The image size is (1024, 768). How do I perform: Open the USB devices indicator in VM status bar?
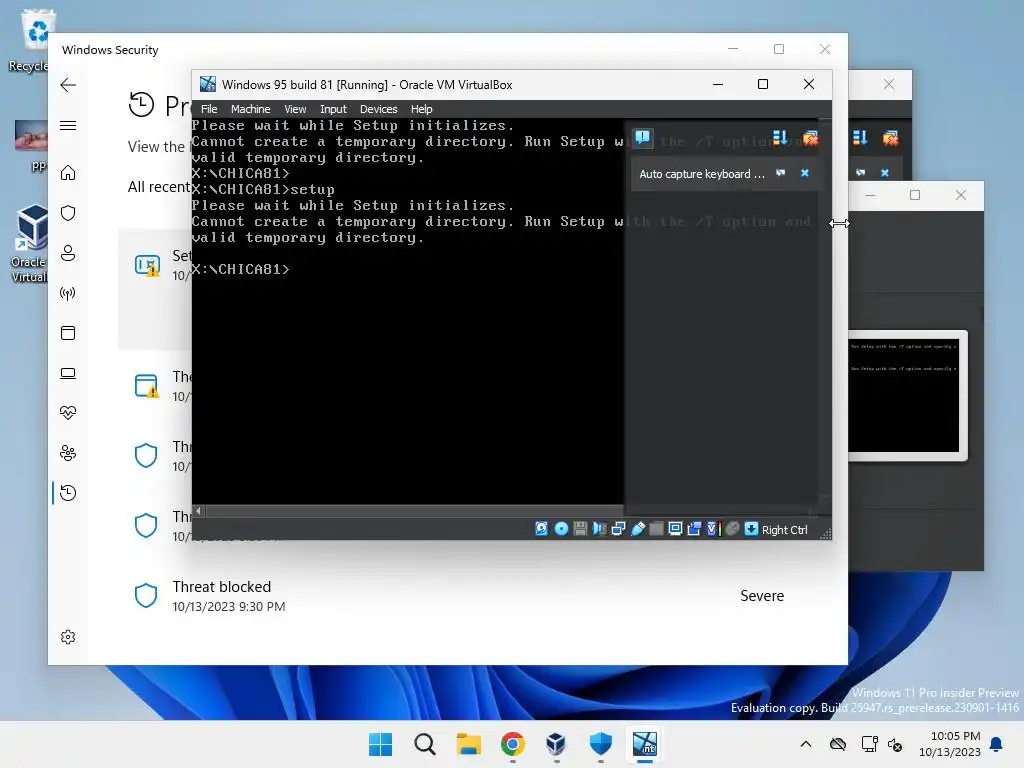point(638,529)
